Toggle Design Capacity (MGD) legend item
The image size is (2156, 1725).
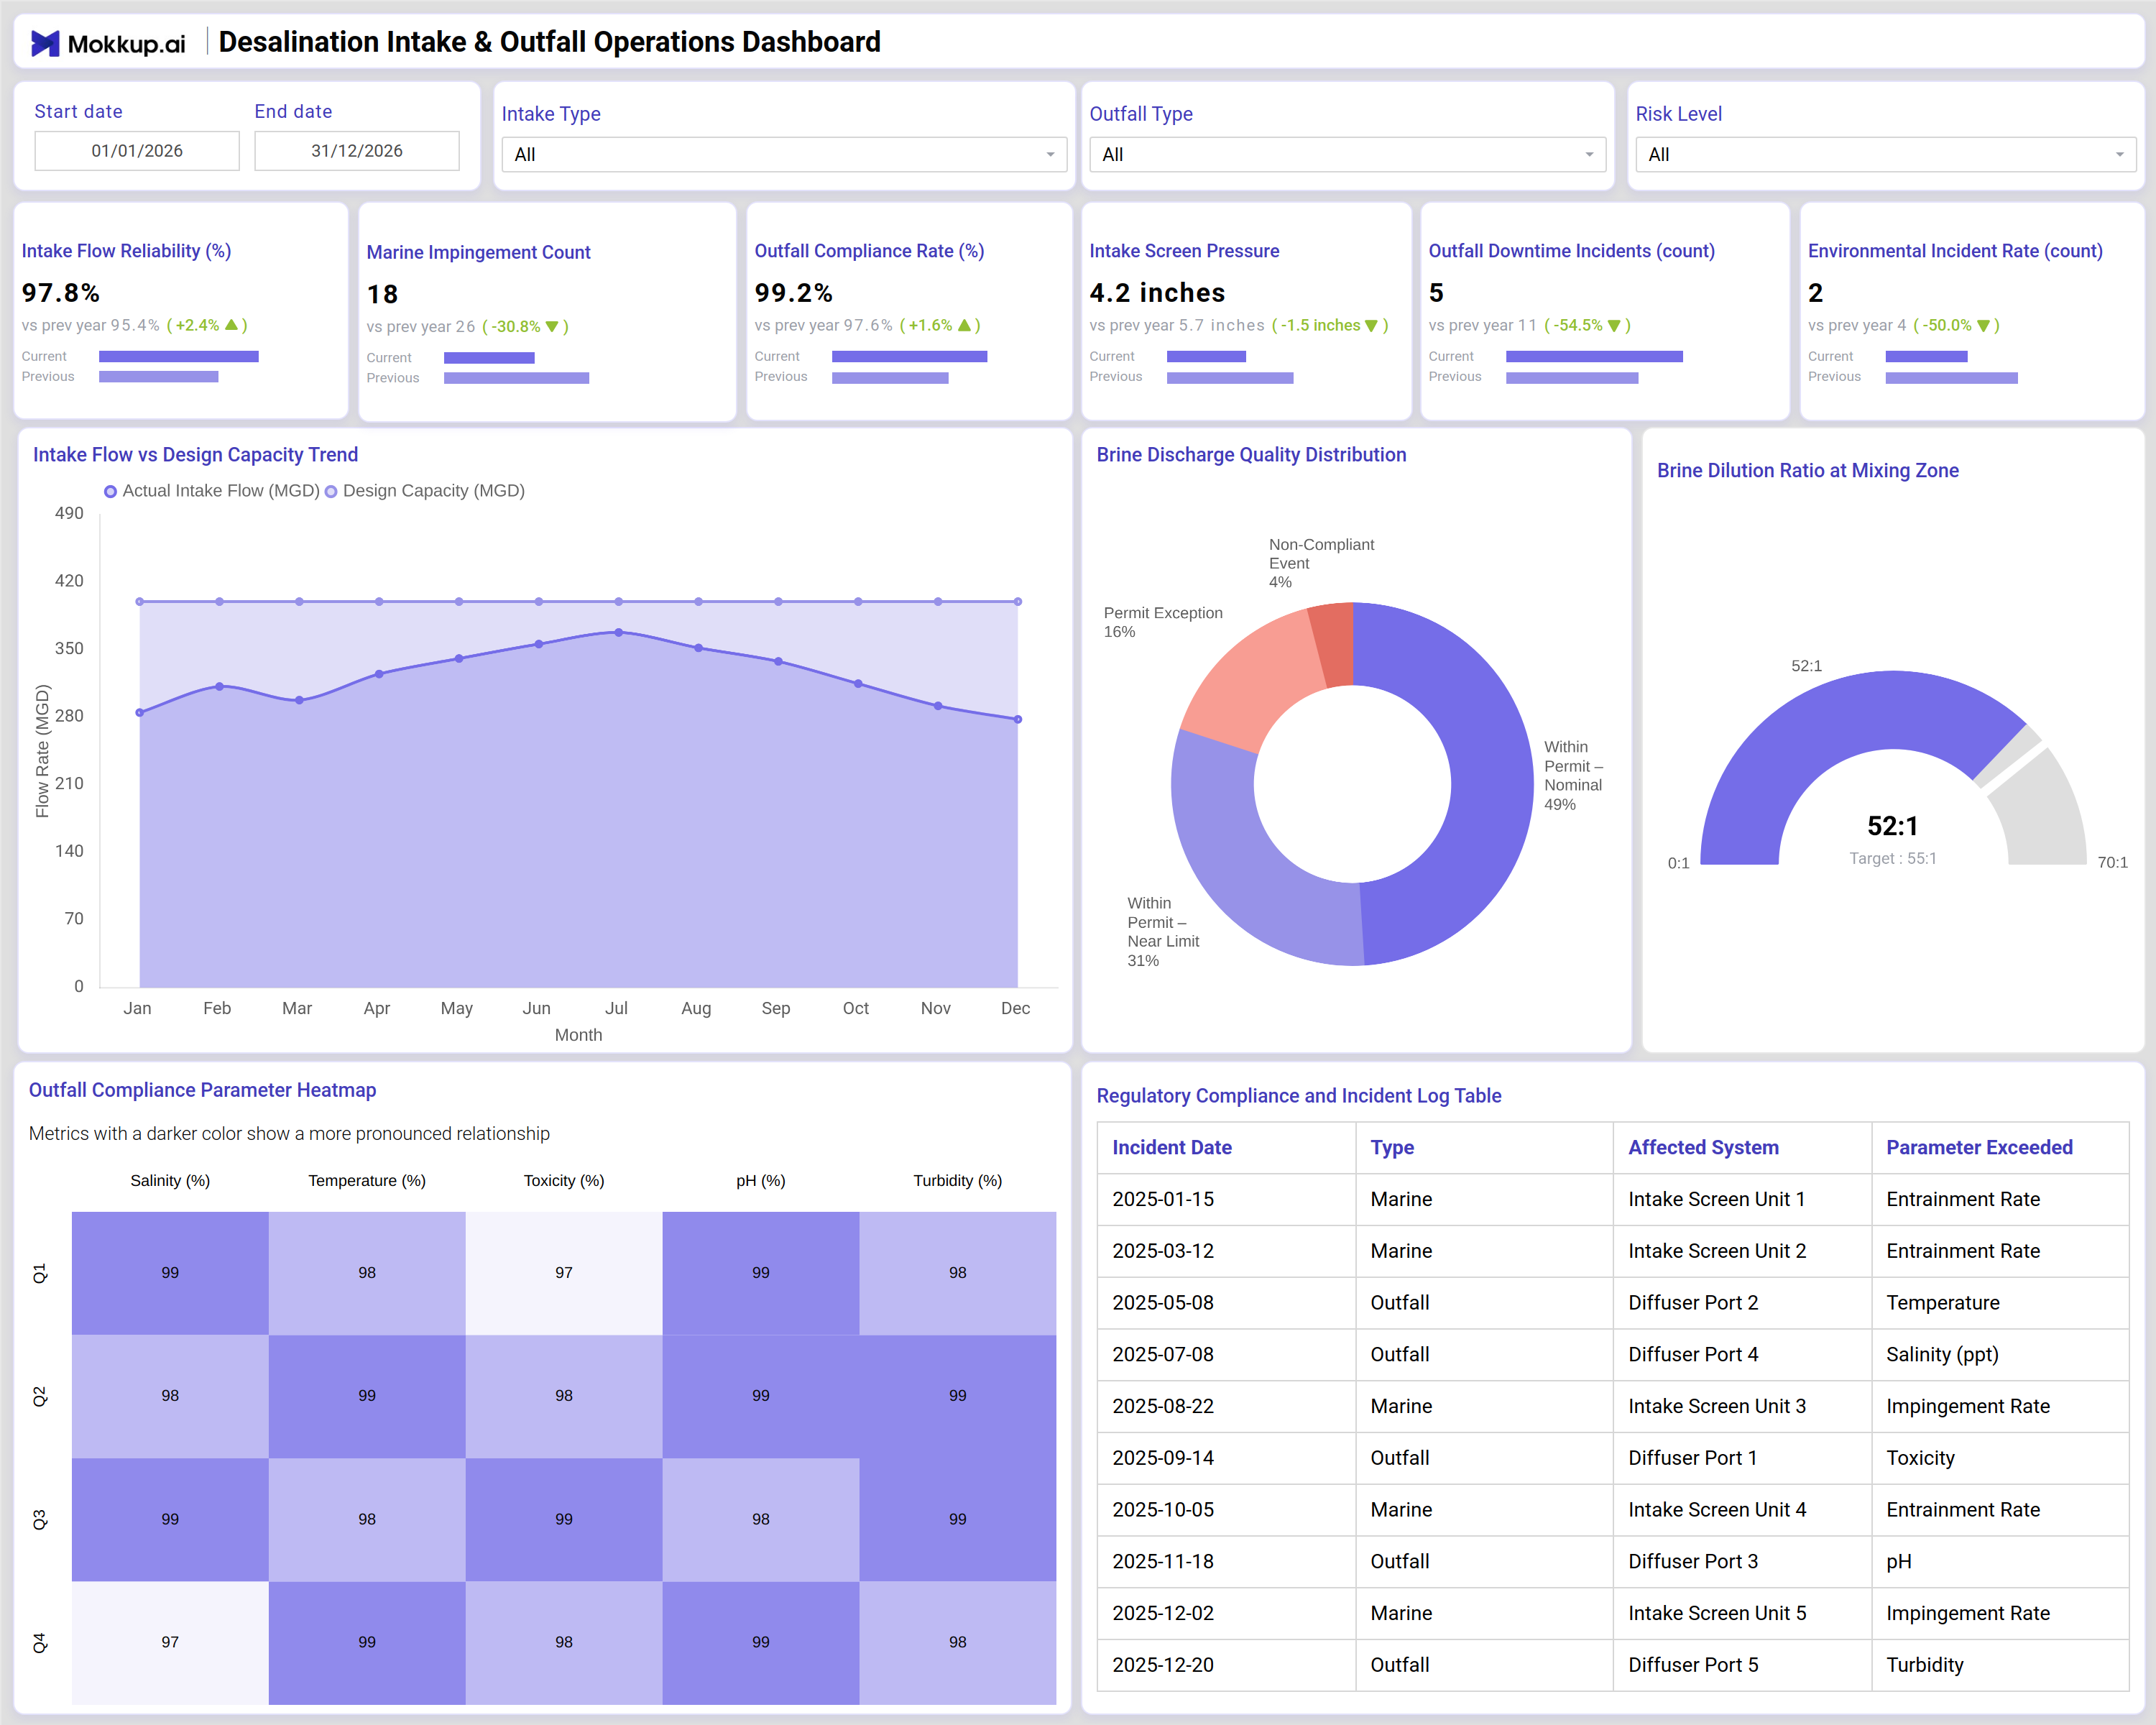coord(425,491)
